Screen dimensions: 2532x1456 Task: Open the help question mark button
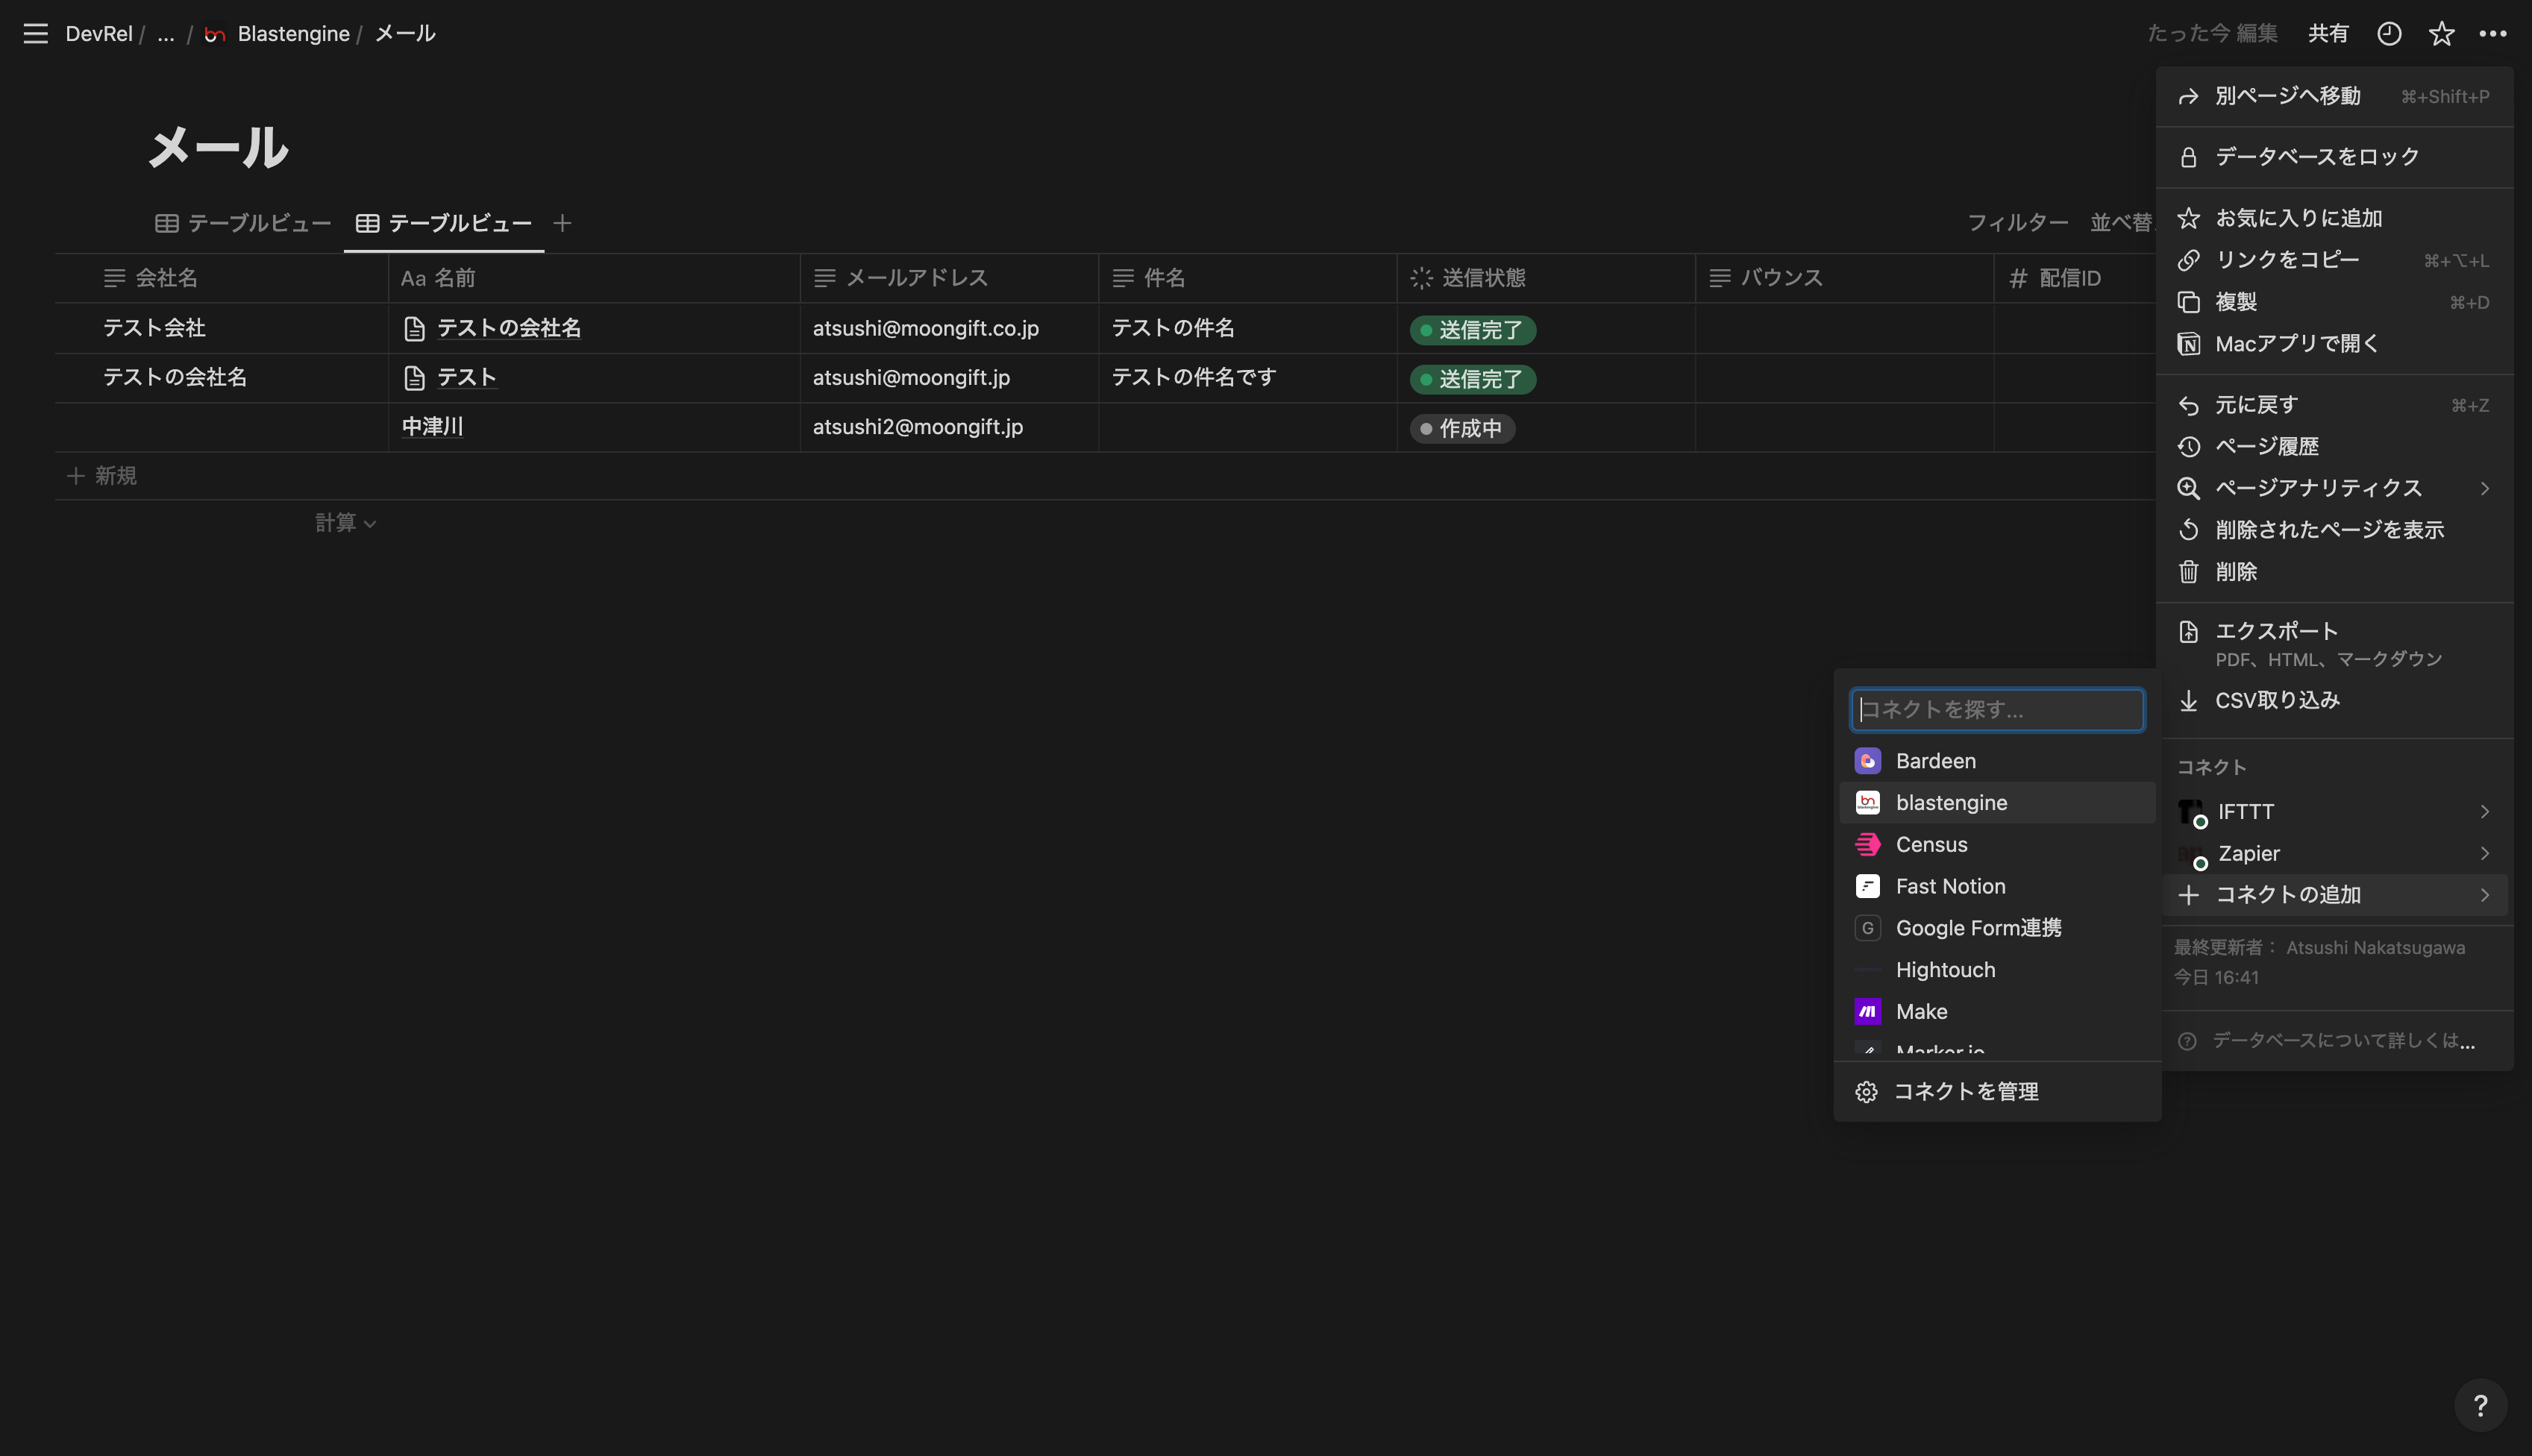click(x=2480, y=1406)
